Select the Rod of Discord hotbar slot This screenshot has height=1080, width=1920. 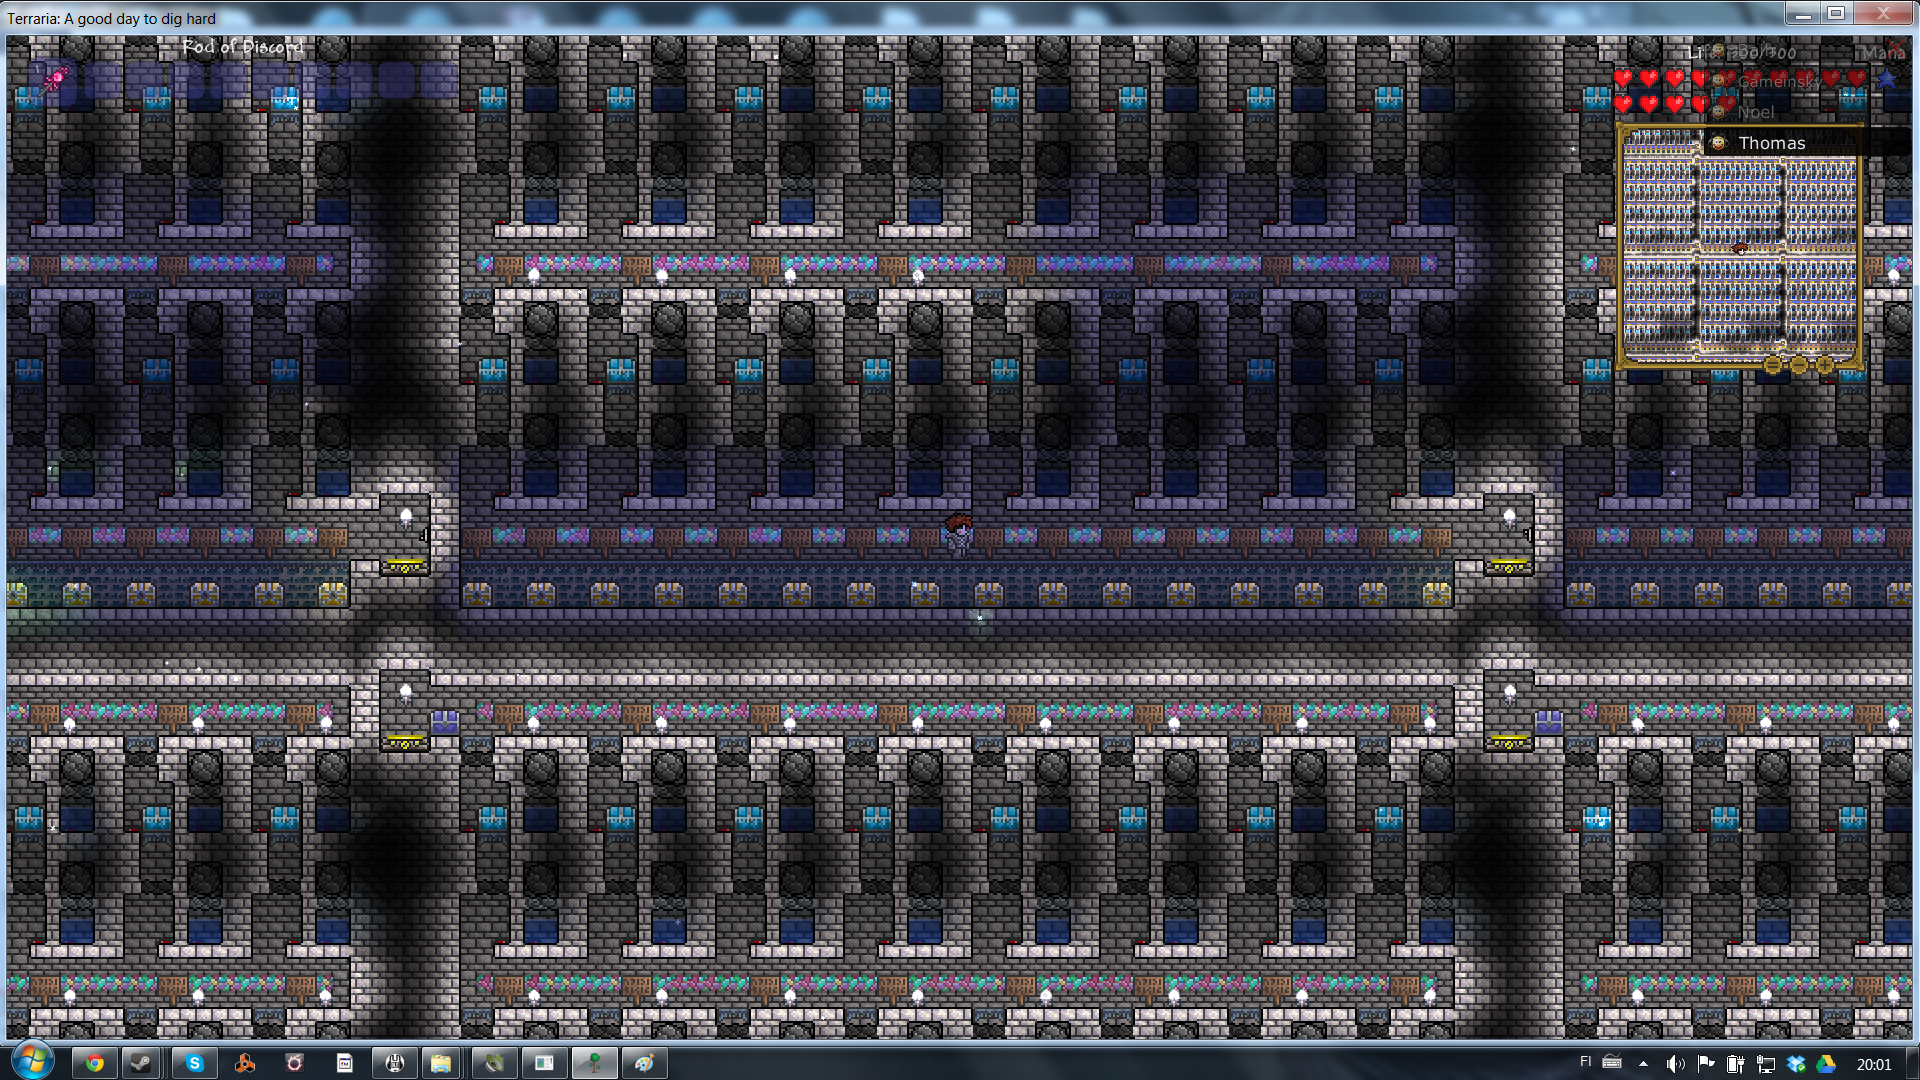(52, 80)
